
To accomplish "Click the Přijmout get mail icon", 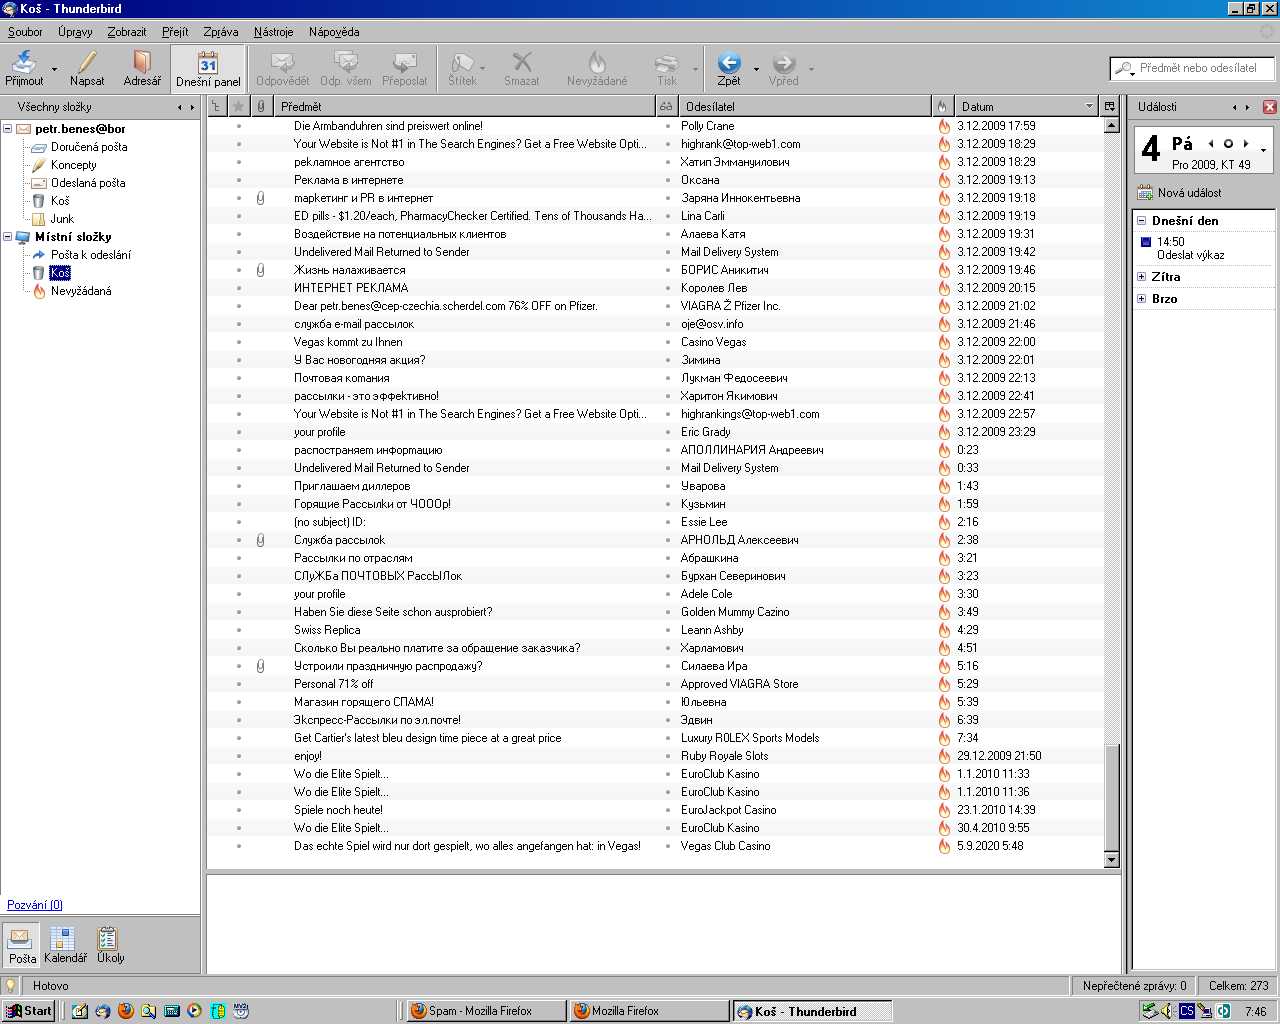I will [x=22, y=64].
